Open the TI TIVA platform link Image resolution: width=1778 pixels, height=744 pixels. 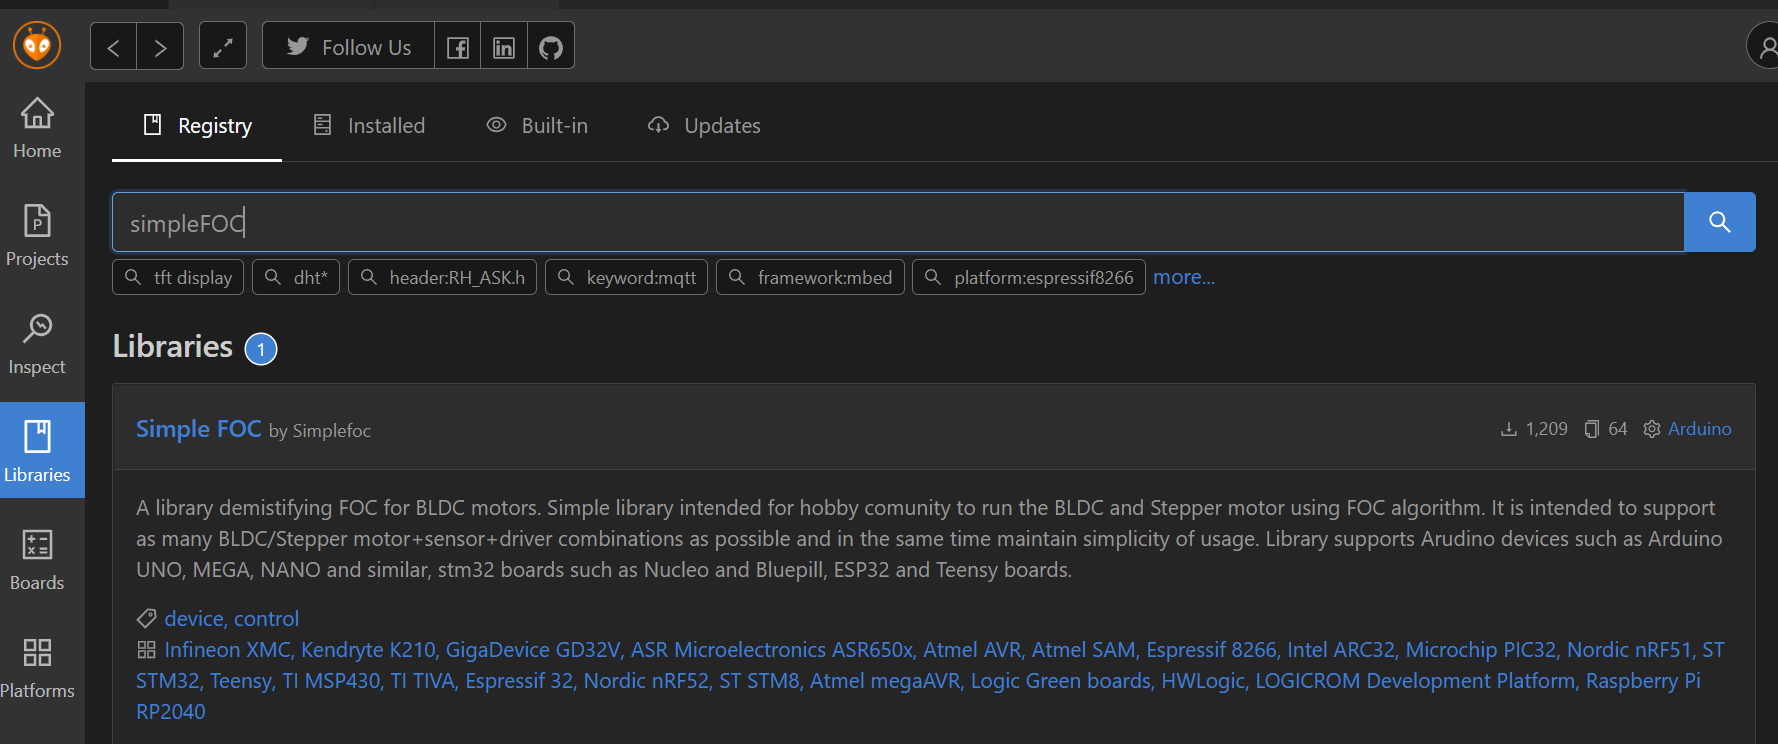[x=423, y=681]
